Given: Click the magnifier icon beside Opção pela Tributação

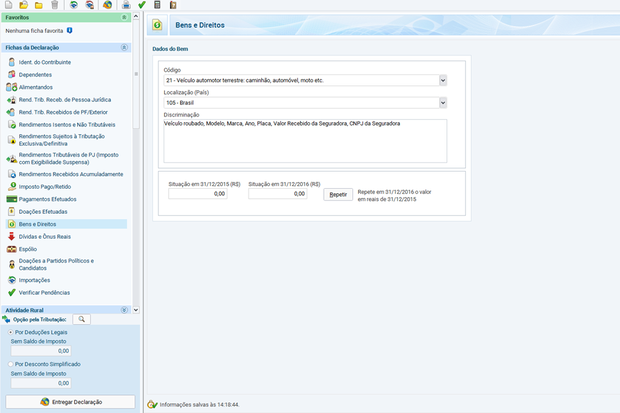Looking at the screenshot, I should [x=81, y=319].
